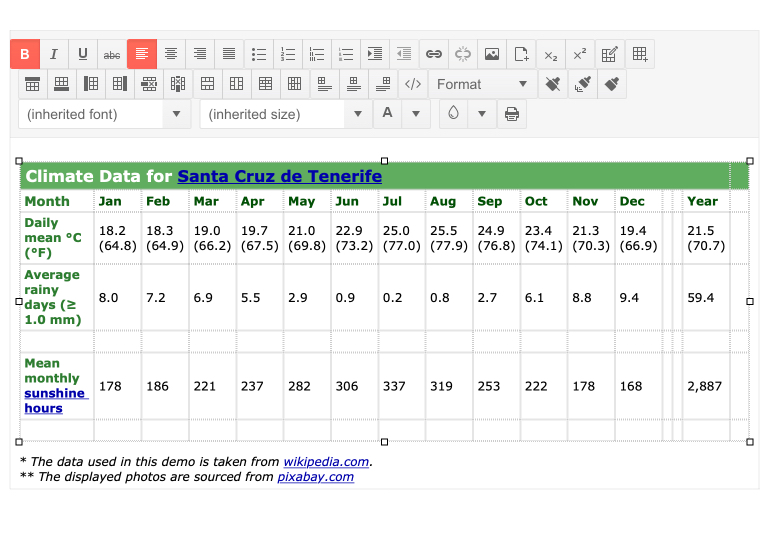Image resolution: width=770 pixels, height=549 pixels.
Task: Select the Year sunshine hours cell 2,887
Action: (706, 386)
